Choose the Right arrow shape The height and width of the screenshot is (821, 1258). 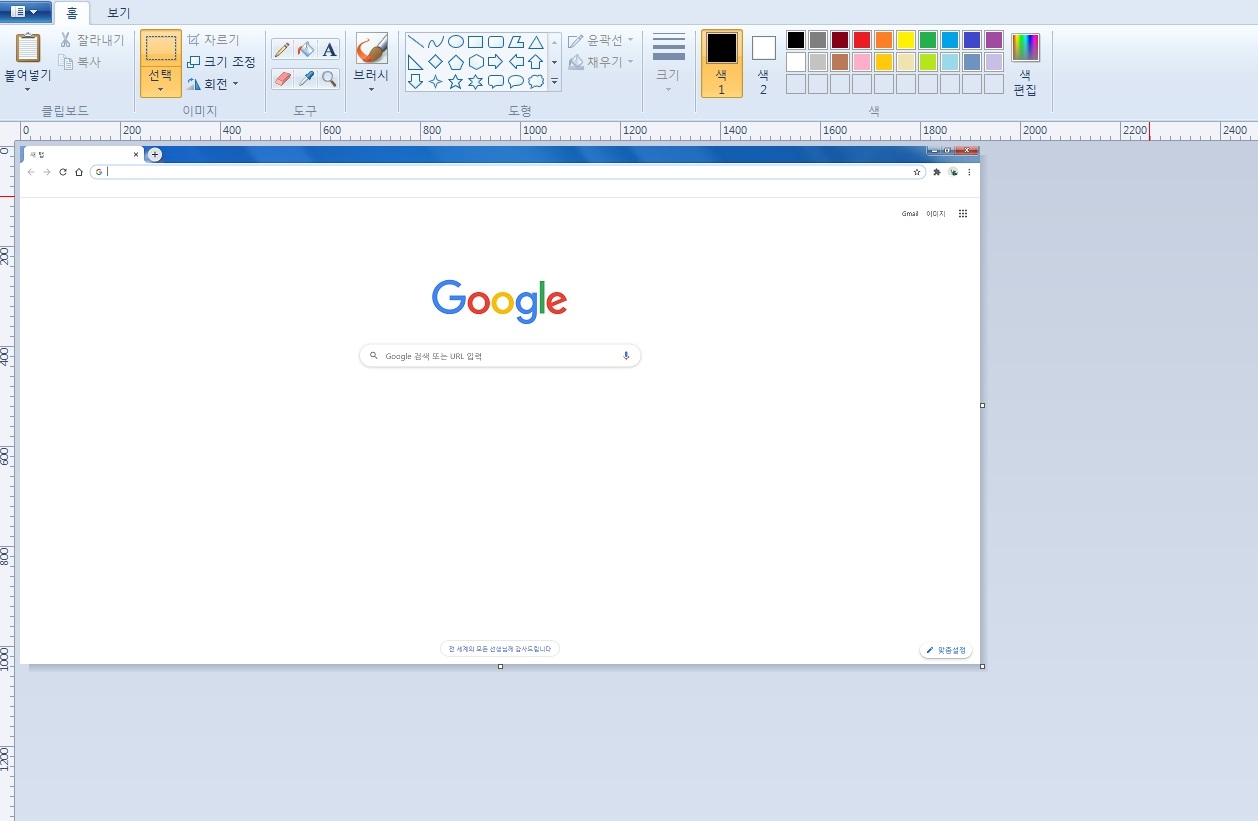click(496, 62)
